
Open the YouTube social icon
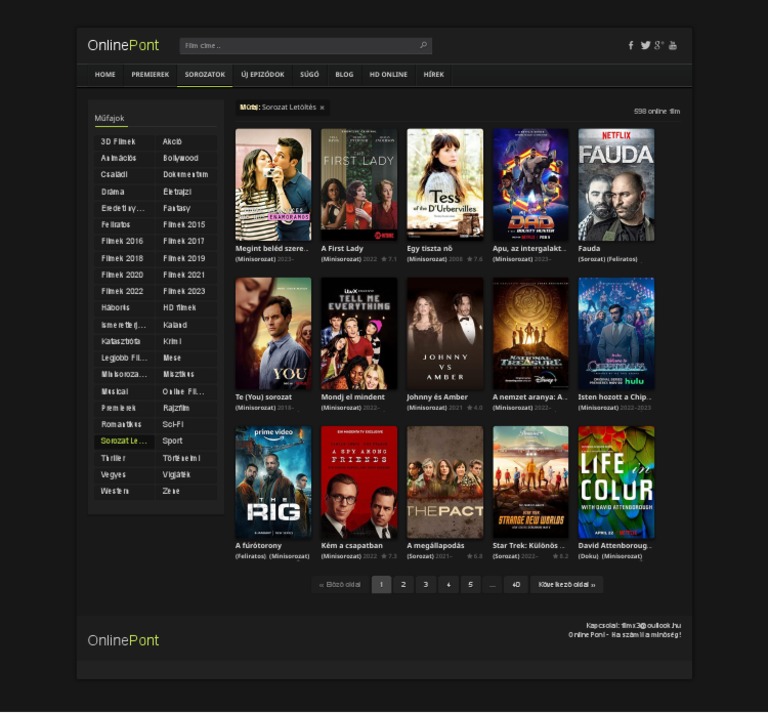tap(673, 46)
